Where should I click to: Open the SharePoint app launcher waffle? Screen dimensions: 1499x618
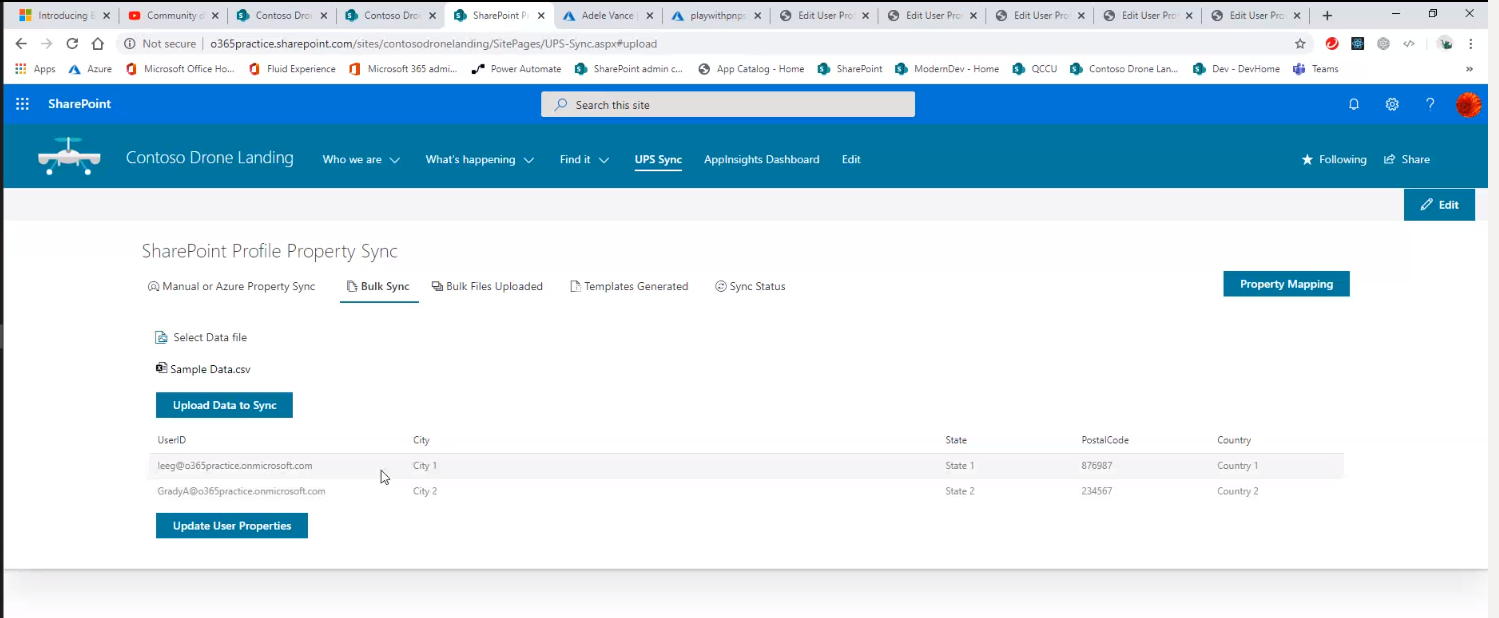[x=21, y=104]
